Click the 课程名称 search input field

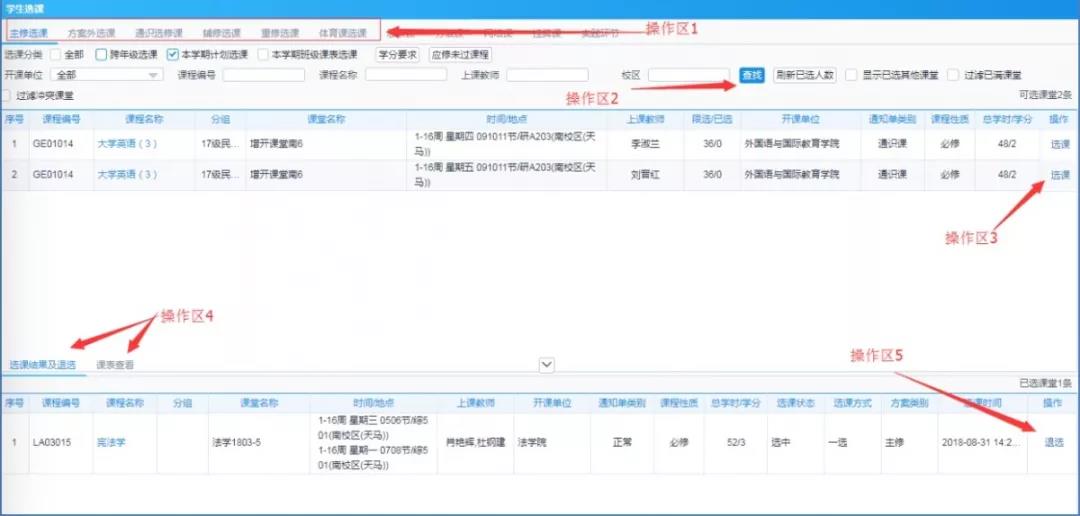pyautogui.click(x=406, y=75)
